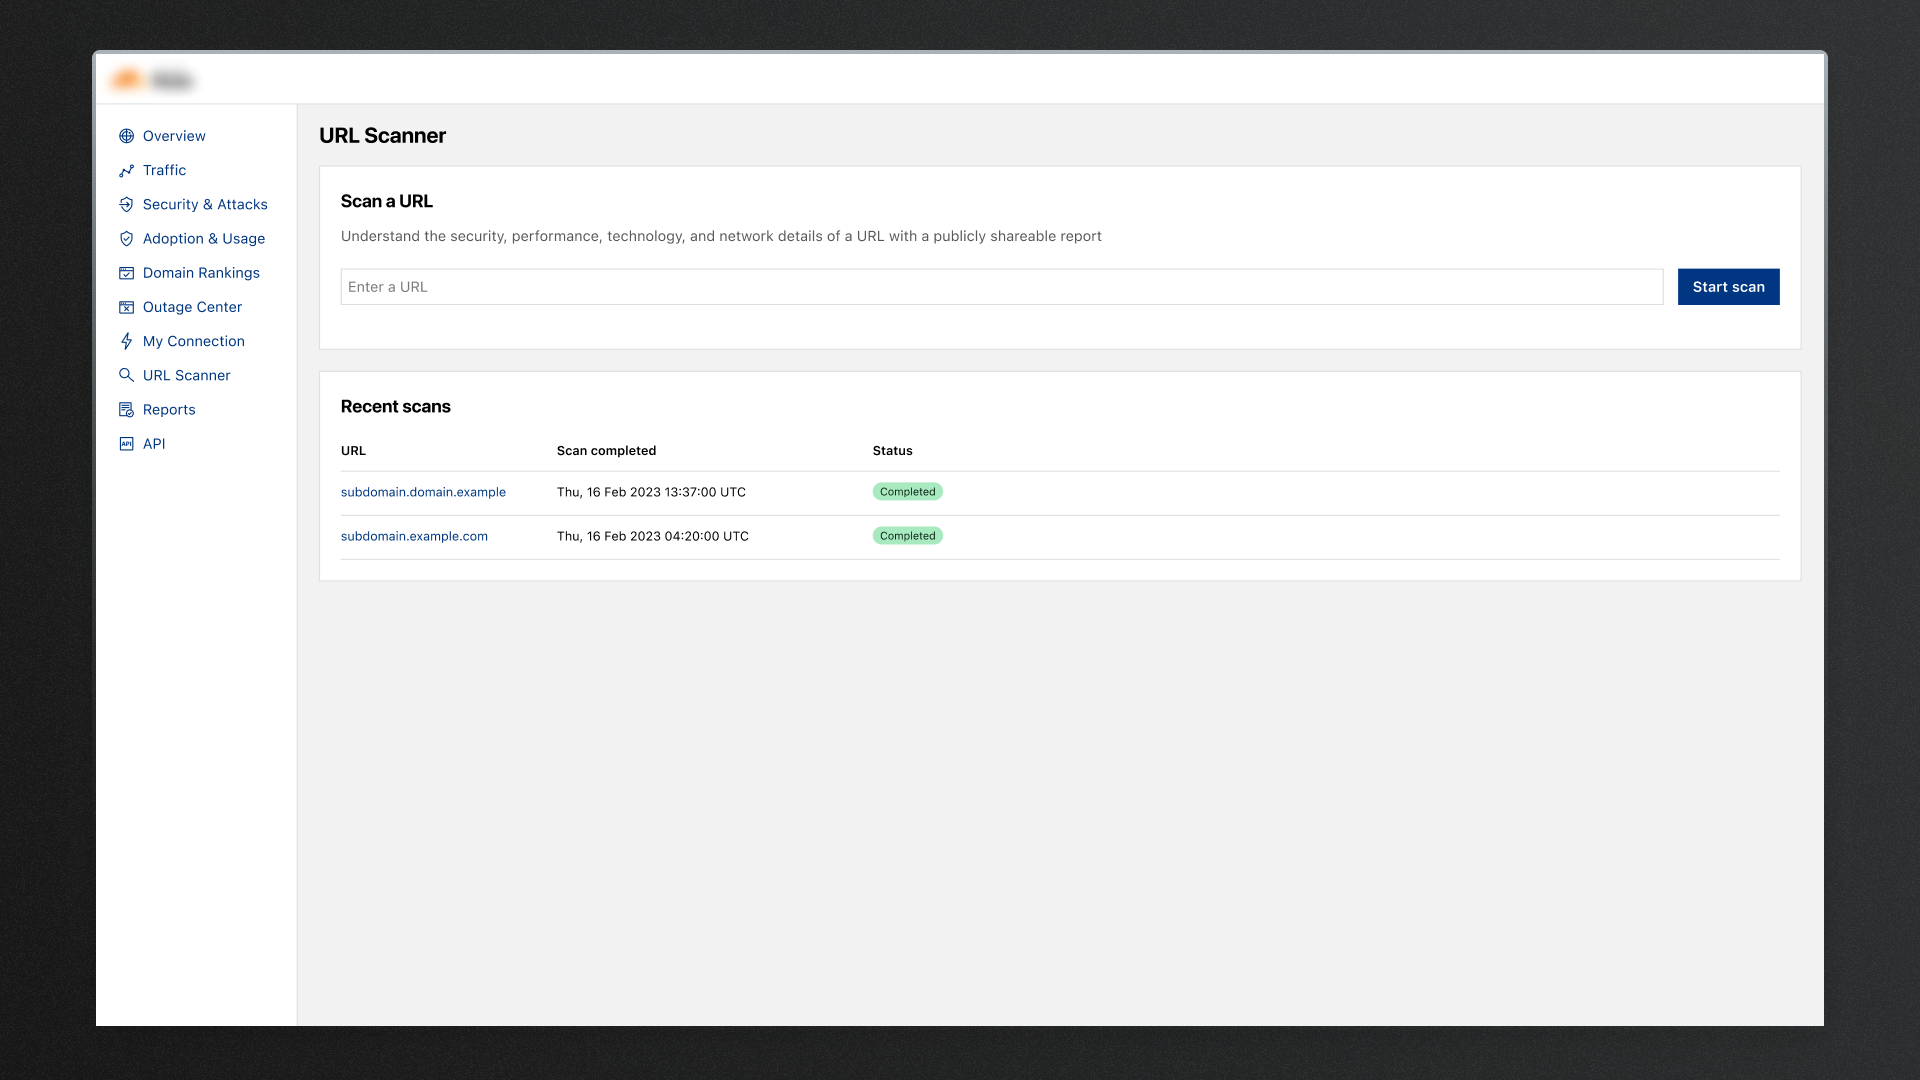Click the globe icon beside Overview
Screen dimensions: 1920x1080
point(126,136)
